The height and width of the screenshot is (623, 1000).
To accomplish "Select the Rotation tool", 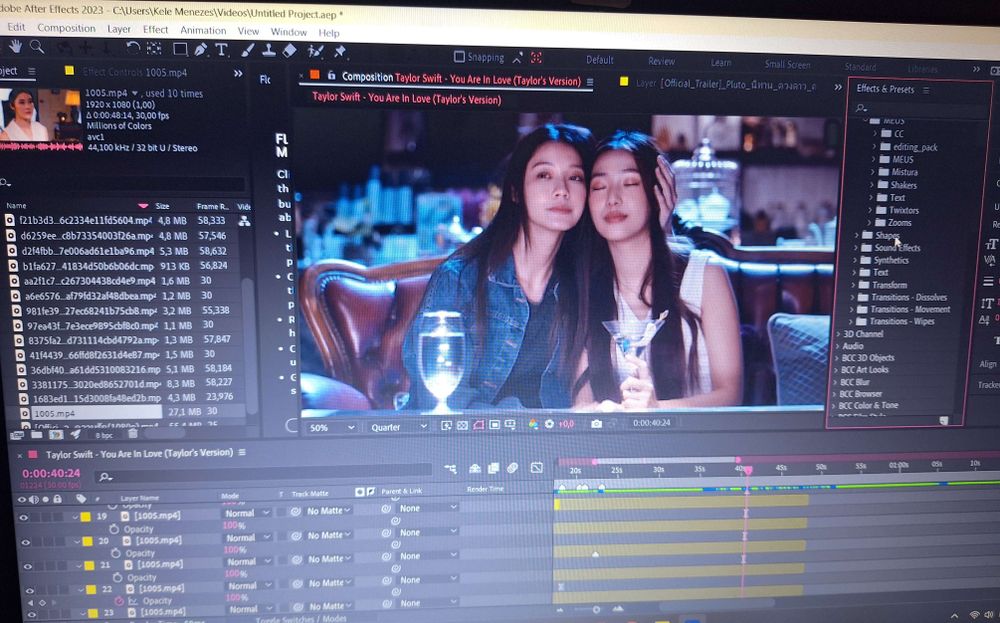I will pos(133,48).
